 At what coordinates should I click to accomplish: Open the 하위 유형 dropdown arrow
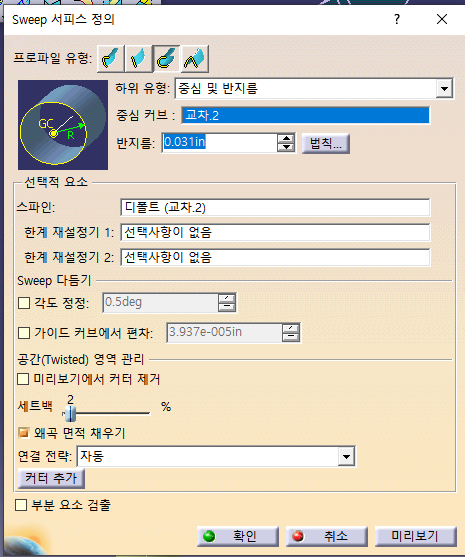444,88
